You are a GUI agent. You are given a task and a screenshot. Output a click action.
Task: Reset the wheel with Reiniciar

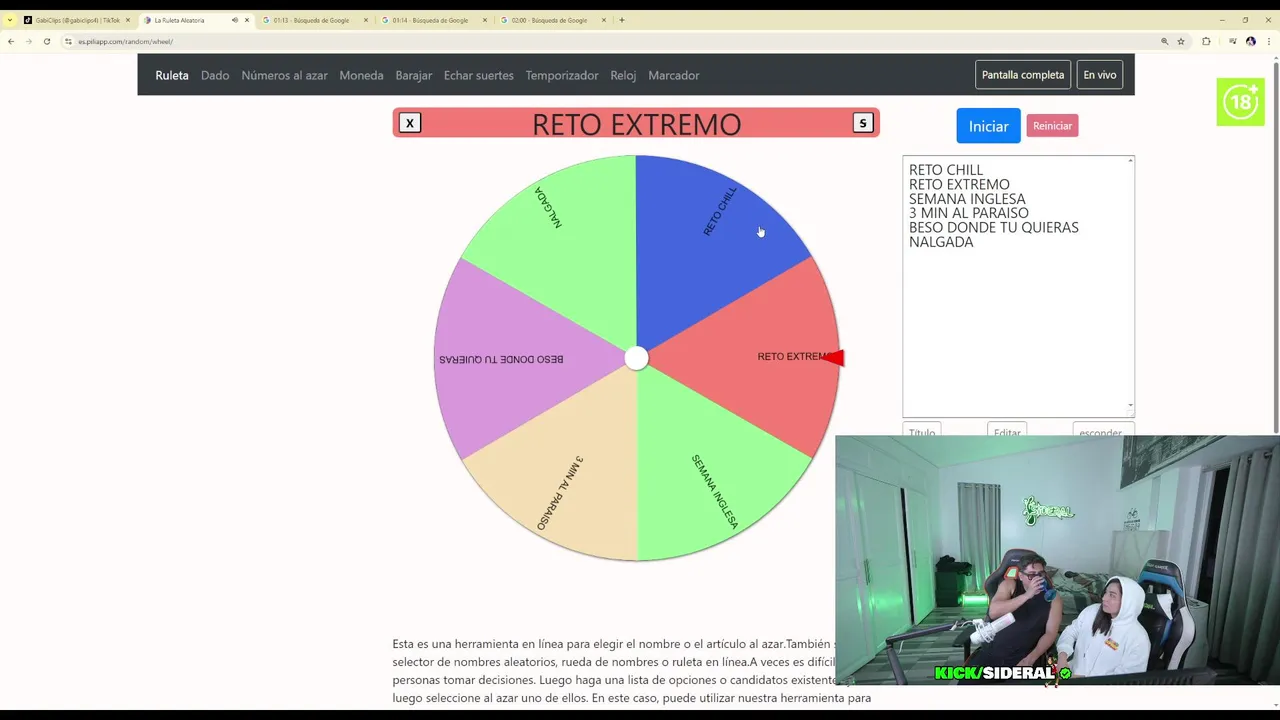[1052, 126]
